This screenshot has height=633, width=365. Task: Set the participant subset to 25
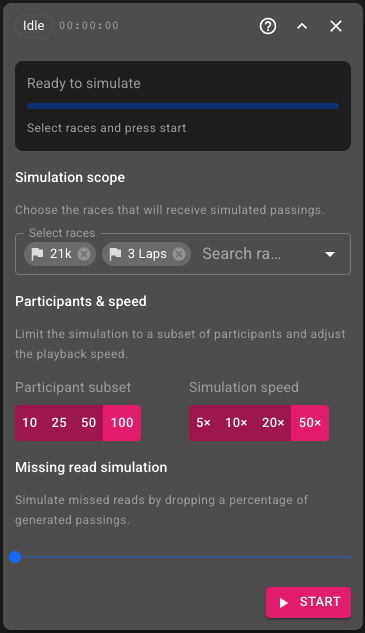pos(59,423)
